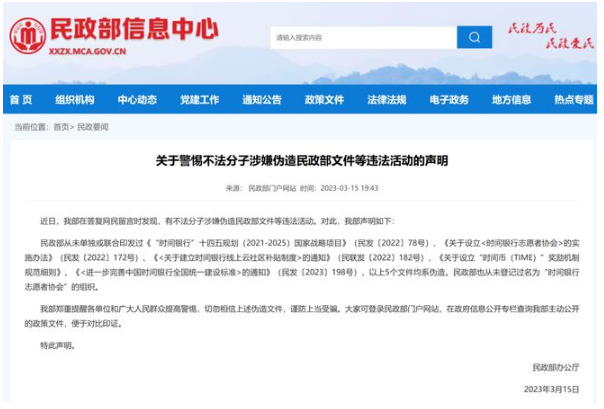This screenshot has height=409, width=604.
Task: Click the magnifier search button
Action: pos(474,38)
